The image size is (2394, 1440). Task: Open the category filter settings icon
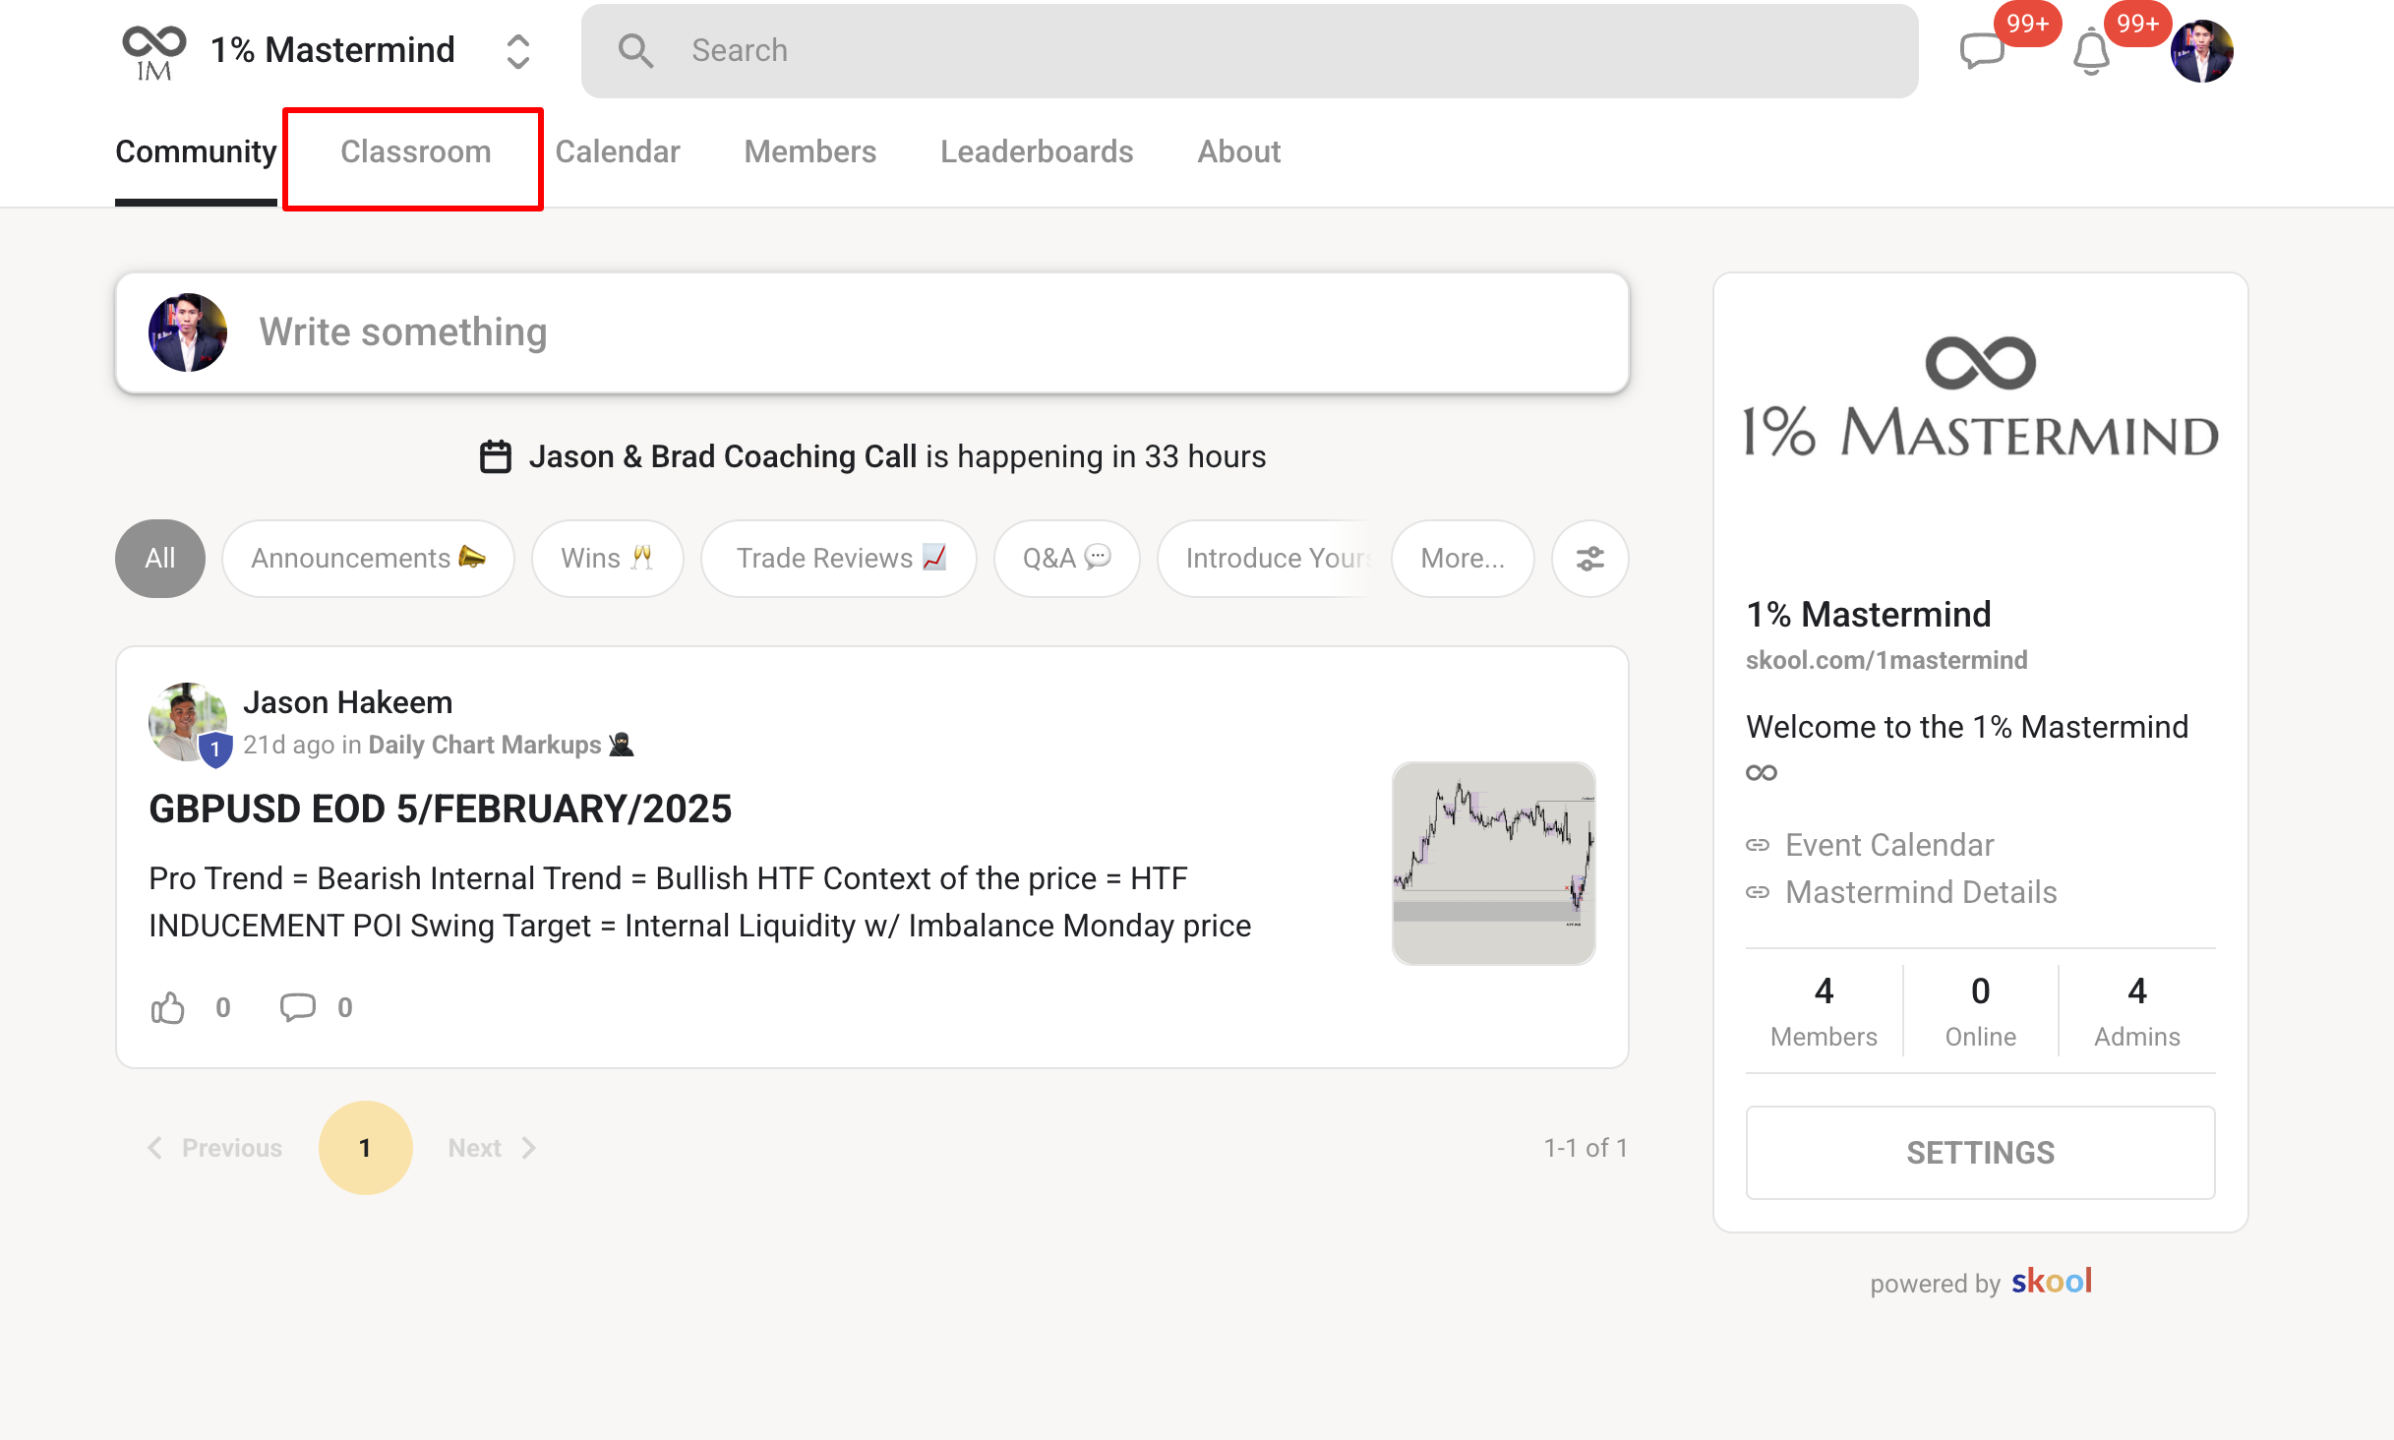click(1589, 559)
